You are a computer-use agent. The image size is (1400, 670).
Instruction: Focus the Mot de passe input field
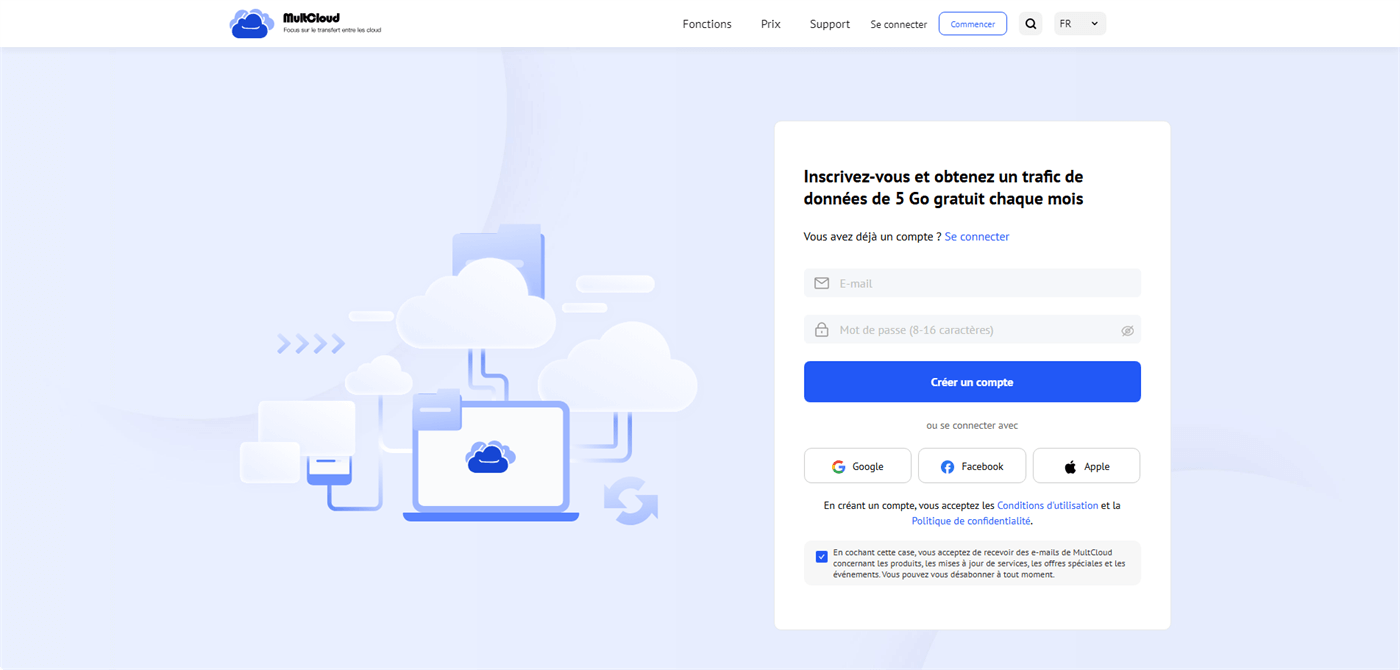tap(972, 330)
